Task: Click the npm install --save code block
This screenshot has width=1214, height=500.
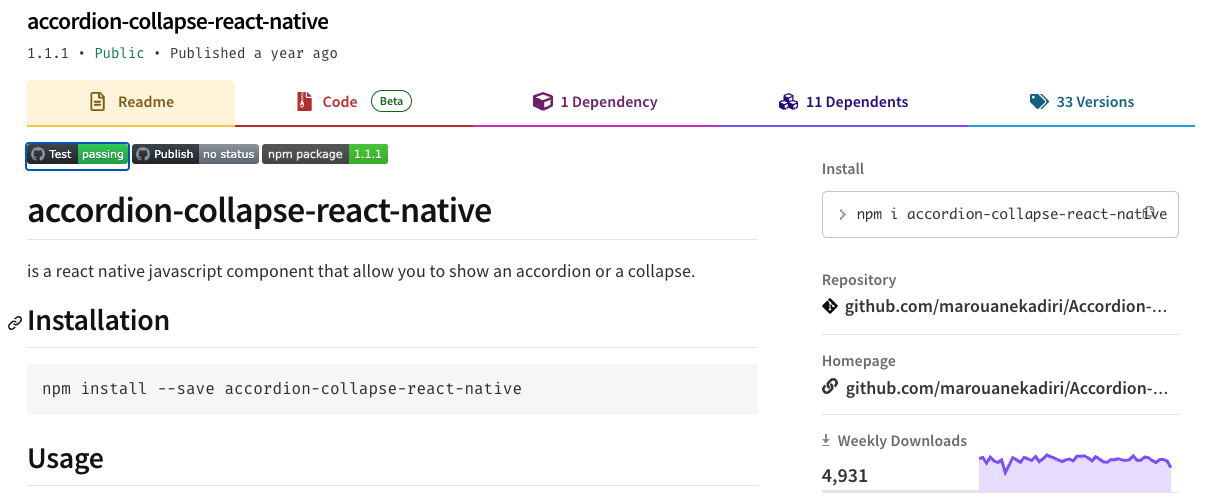Action: (x=392, y=389)
